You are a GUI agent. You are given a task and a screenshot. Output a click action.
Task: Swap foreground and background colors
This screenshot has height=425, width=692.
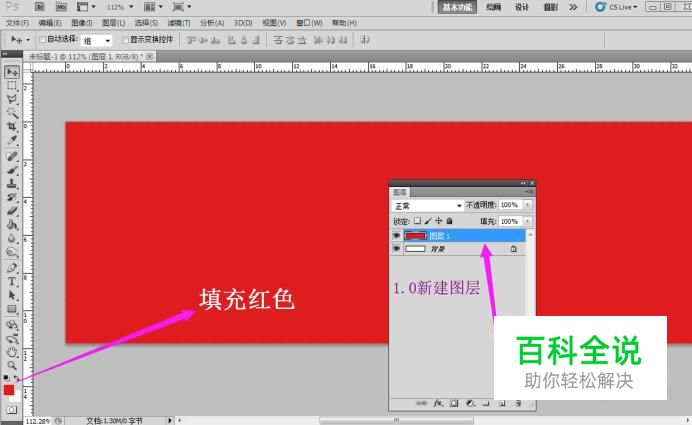[x=16, y=378]
